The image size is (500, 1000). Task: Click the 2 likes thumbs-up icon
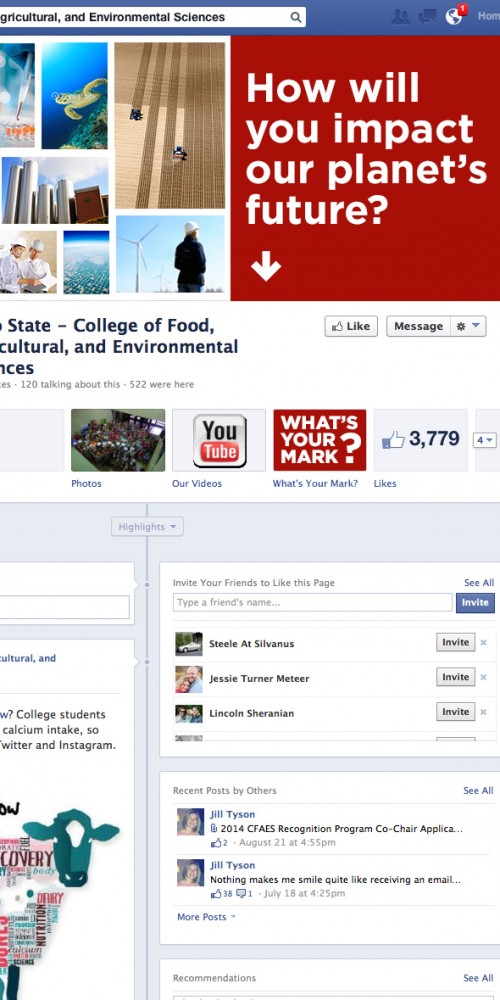tap(216, 842)
